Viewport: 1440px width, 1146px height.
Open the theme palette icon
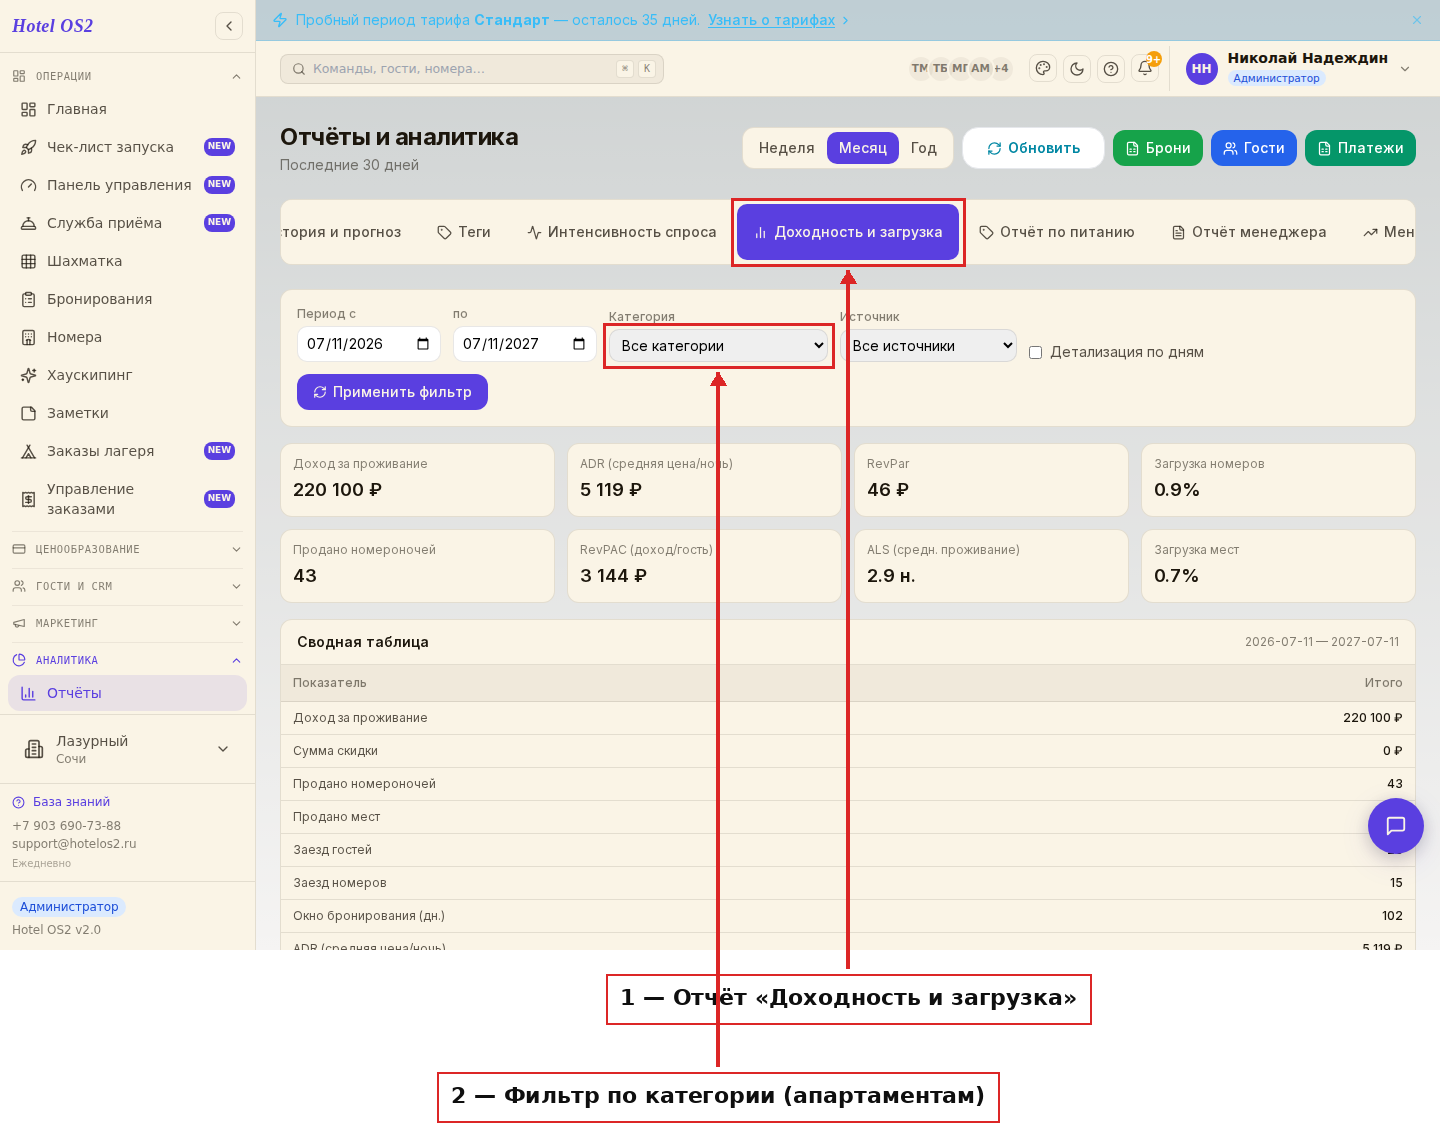(1043, 68)
